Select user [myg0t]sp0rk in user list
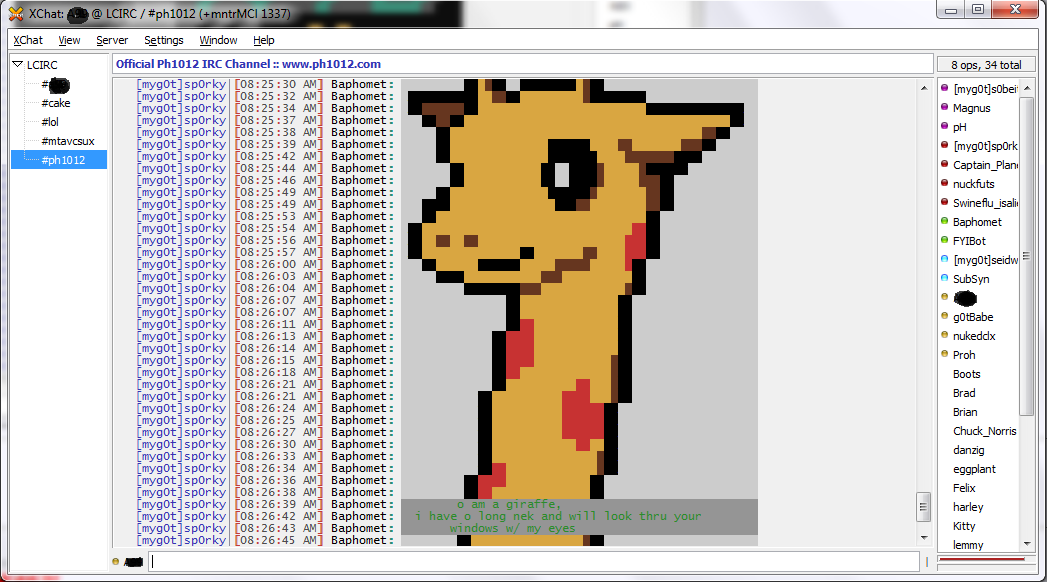 point(985,146)
